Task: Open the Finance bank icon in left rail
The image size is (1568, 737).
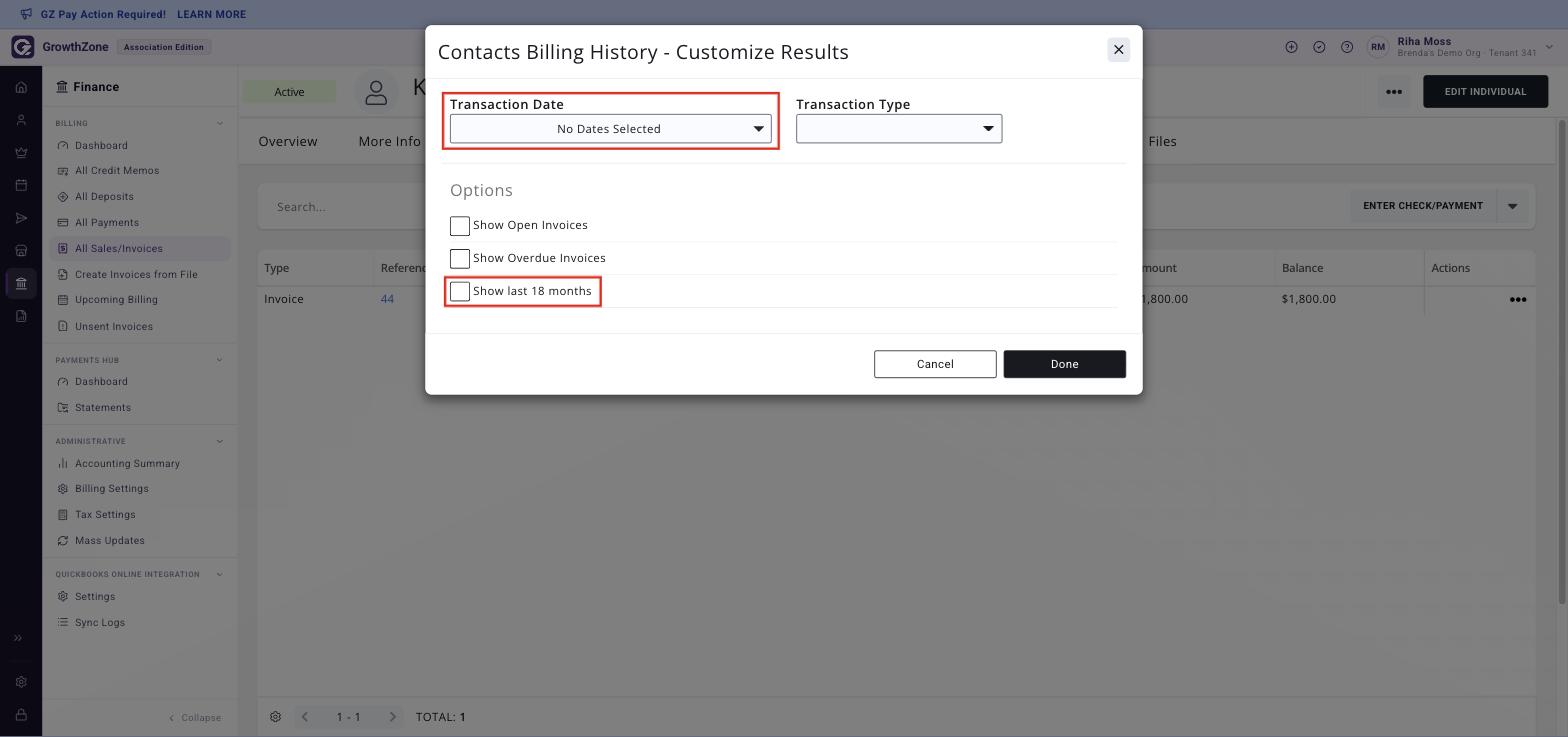Action: pyautogui.click(x=21, y=283)
